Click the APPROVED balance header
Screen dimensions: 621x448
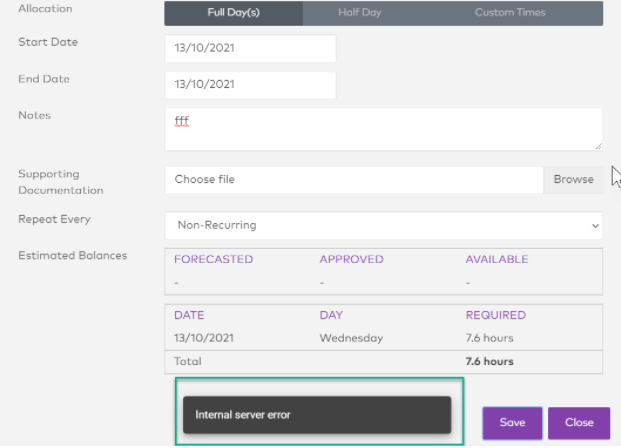(351, 259)
